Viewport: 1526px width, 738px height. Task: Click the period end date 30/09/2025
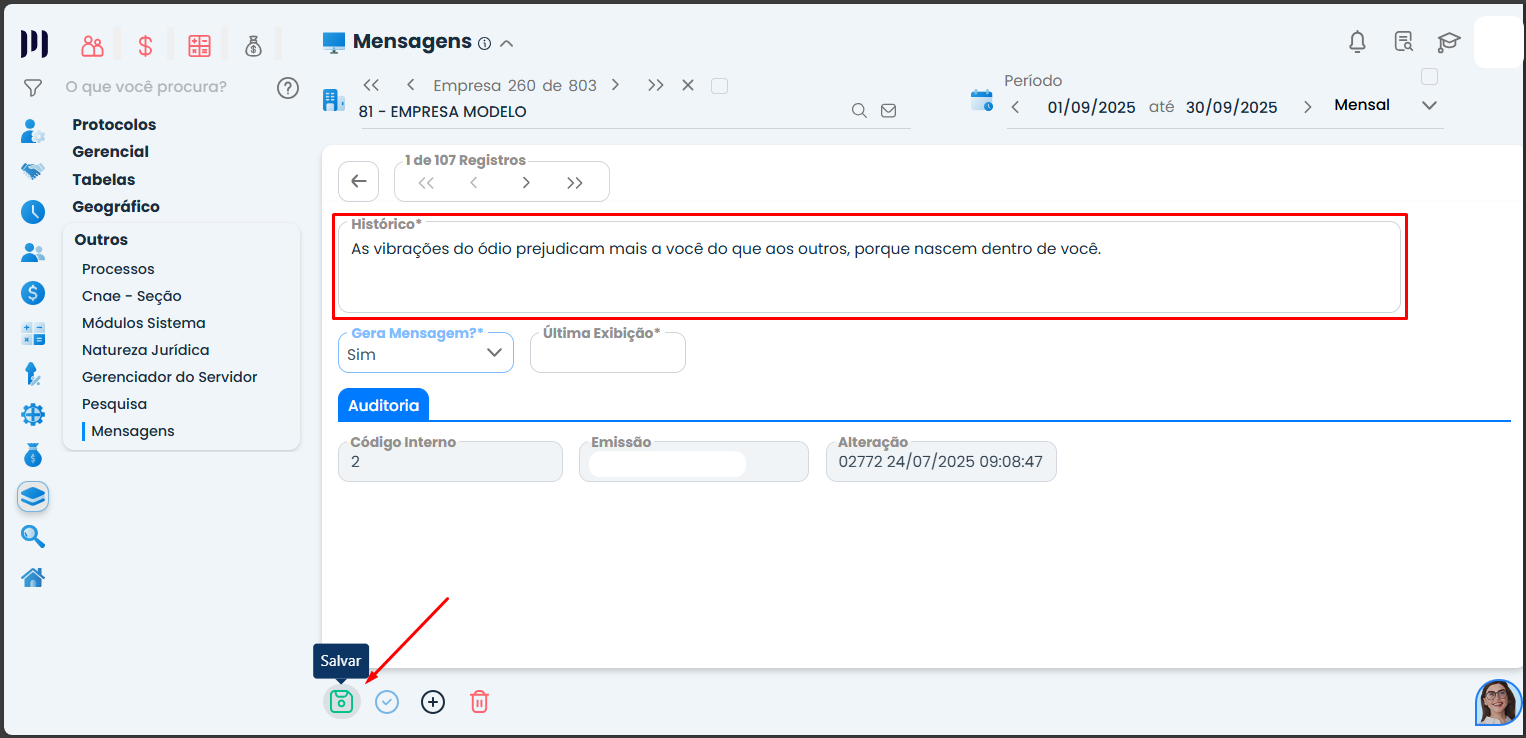coord(1232,107)
